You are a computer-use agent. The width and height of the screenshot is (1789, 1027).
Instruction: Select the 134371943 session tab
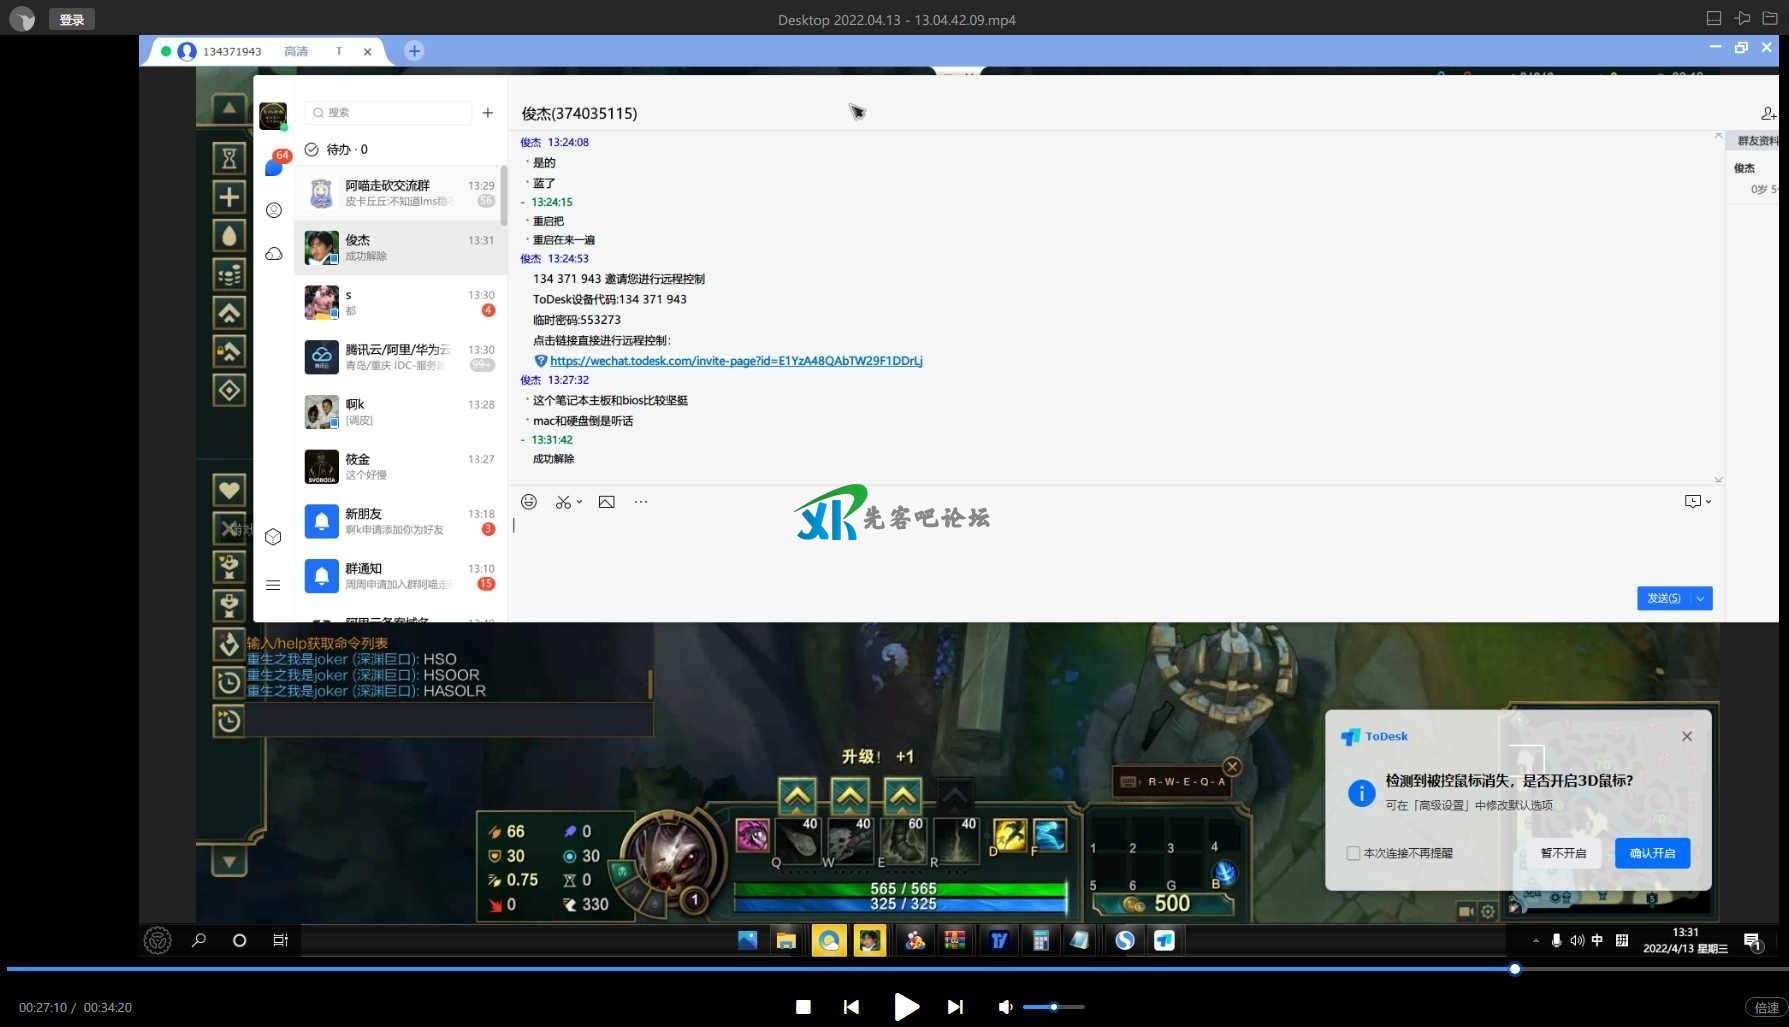click(260, 51)
